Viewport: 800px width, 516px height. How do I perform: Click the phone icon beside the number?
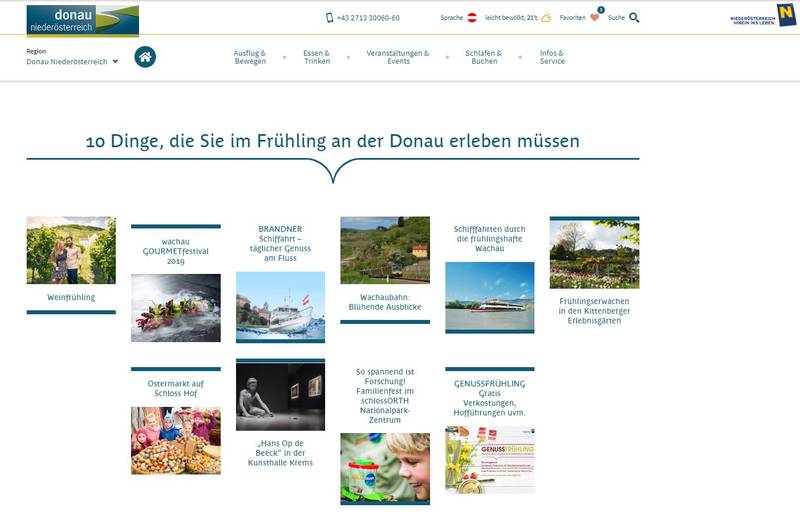[329, 18]
